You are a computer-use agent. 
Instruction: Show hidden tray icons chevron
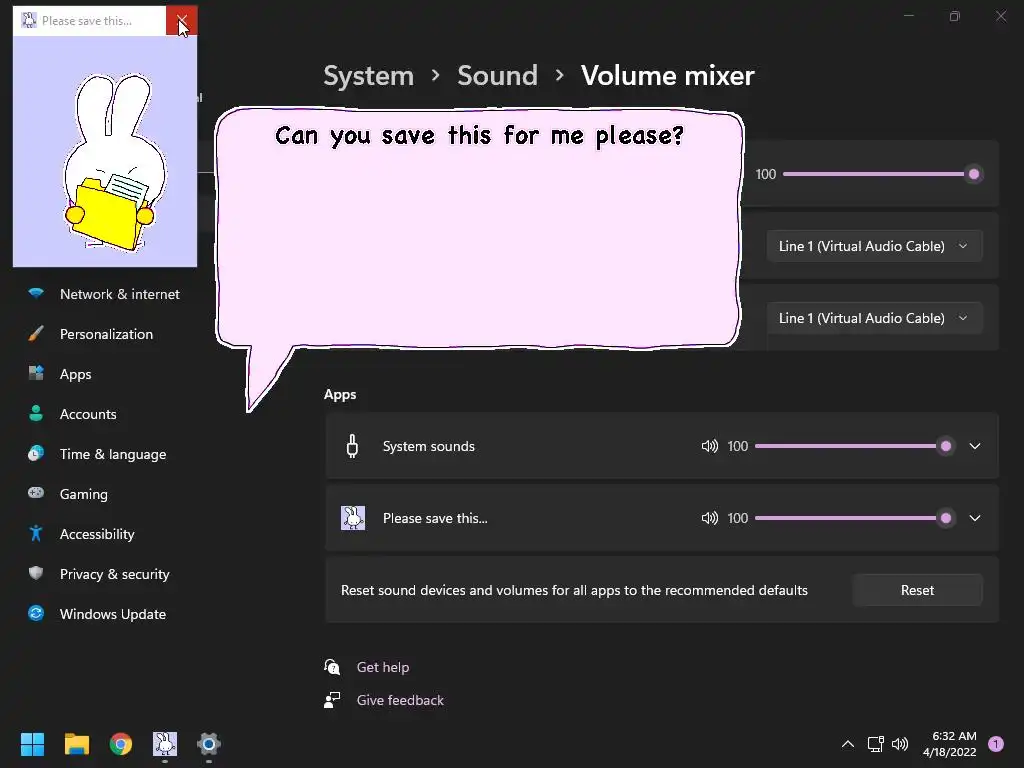848,744
